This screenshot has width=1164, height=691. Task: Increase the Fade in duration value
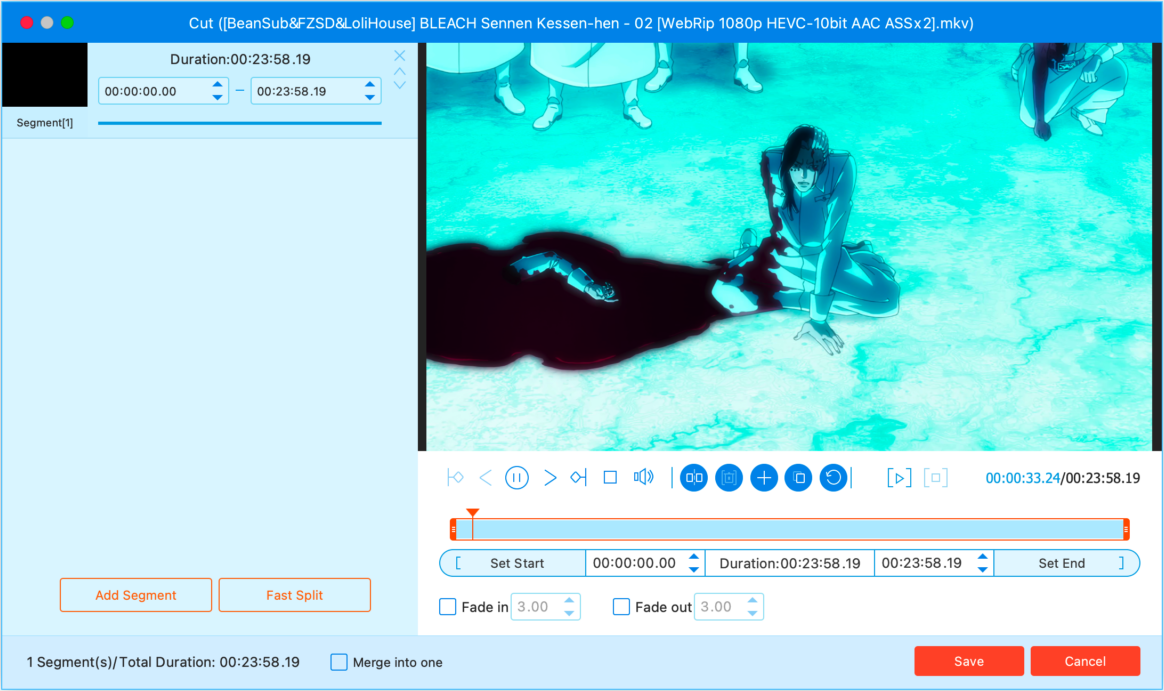569,600
